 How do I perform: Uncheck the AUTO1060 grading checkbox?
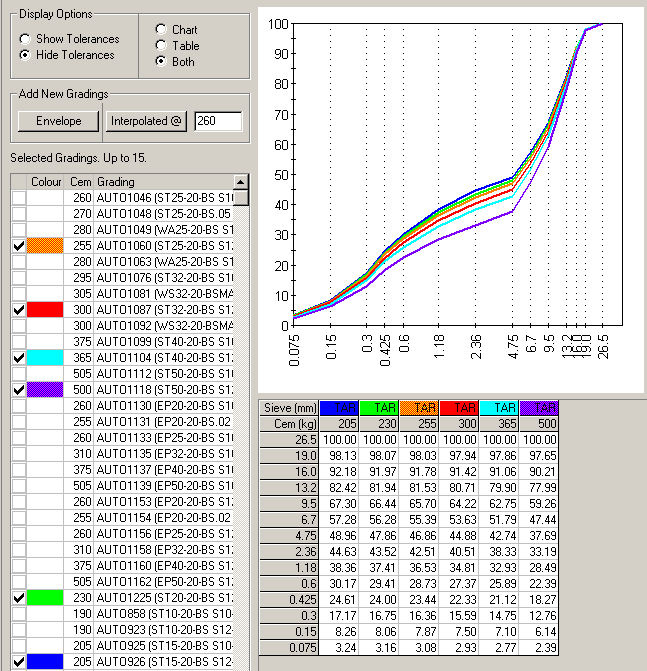18,246
